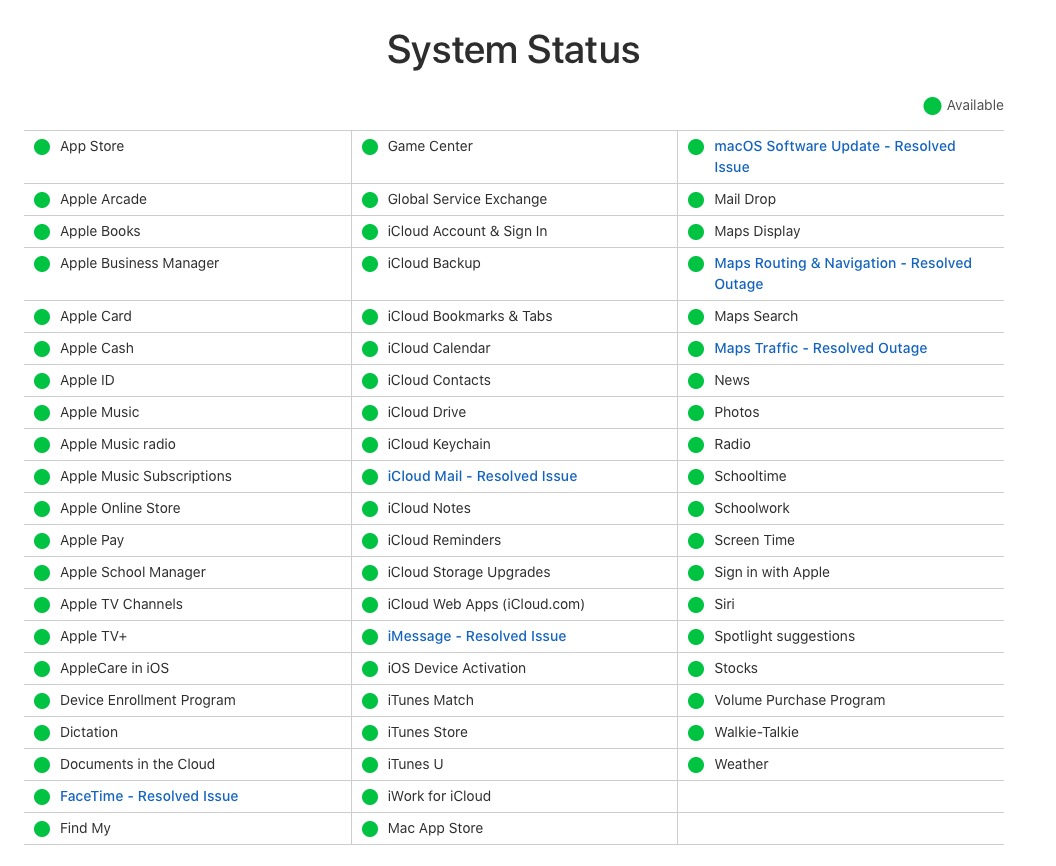
Task: Click the System Status page heading
Action: (x=513, y=50)
